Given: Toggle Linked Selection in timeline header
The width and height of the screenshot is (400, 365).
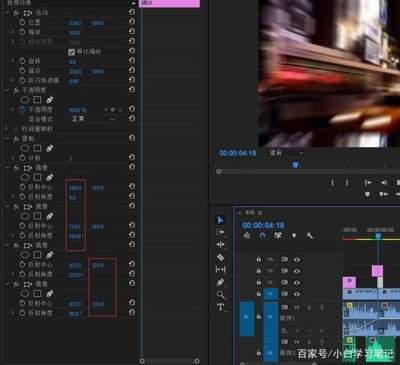Looking at the screenshot, I should [x=278, y=236].
